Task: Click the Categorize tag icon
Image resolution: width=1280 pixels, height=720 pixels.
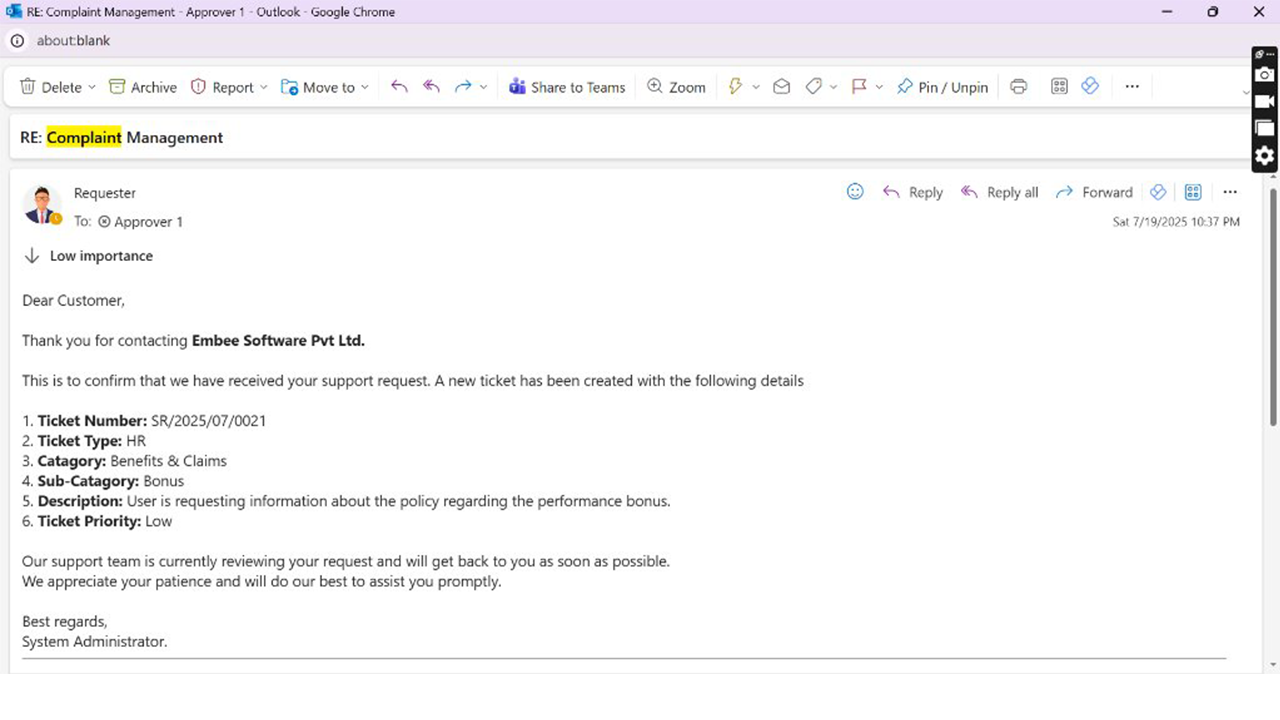Action: (814, 87)
